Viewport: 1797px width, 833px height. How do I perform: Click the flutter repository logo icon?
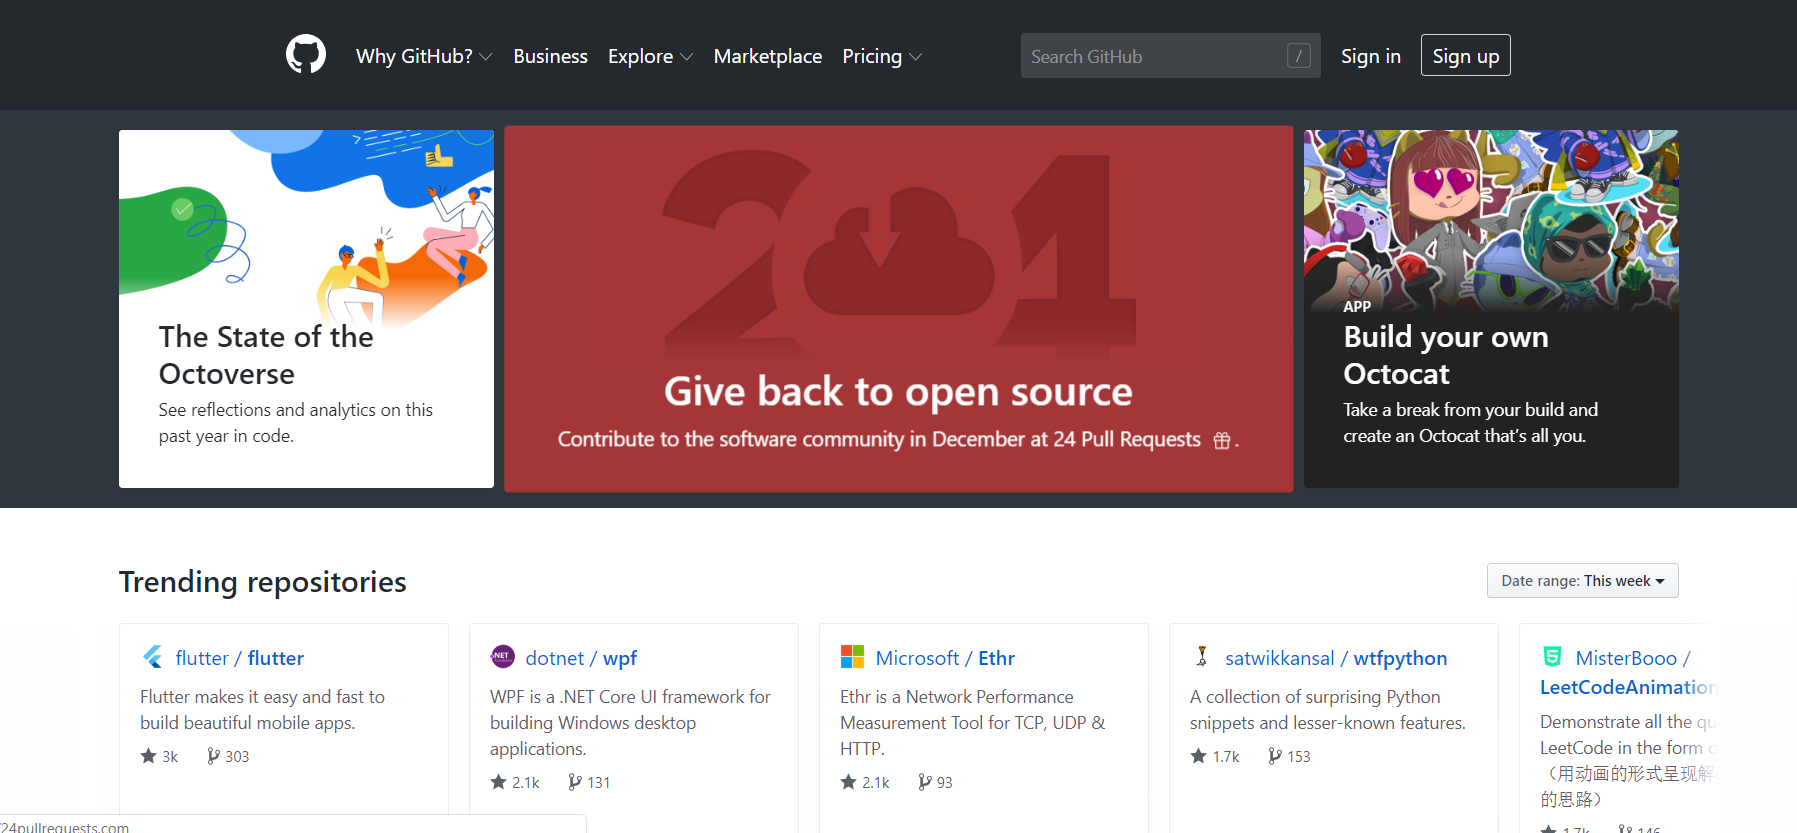pyautogui.click(x=153, y=657)
